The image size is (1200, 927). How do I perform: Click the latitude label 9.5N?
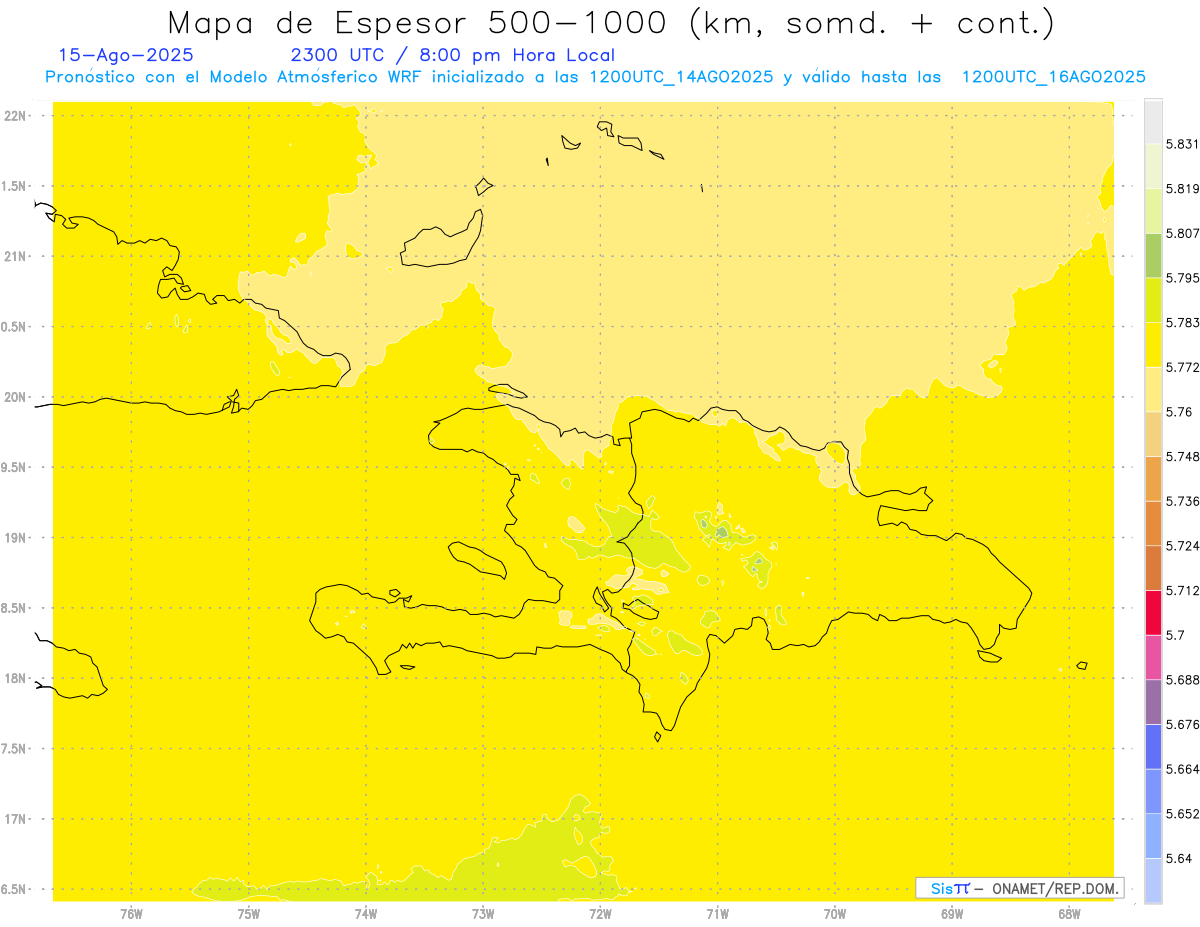15,468
